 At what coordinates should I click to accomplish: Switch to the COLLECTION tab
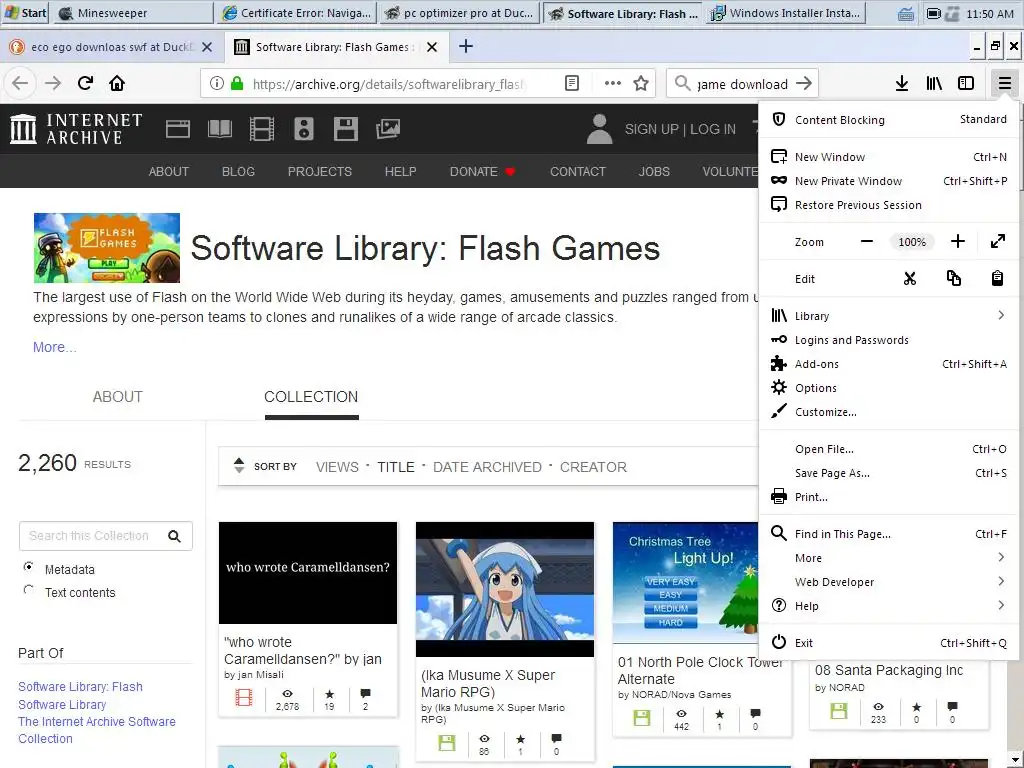pyautogui.click(x=311, y=397)
